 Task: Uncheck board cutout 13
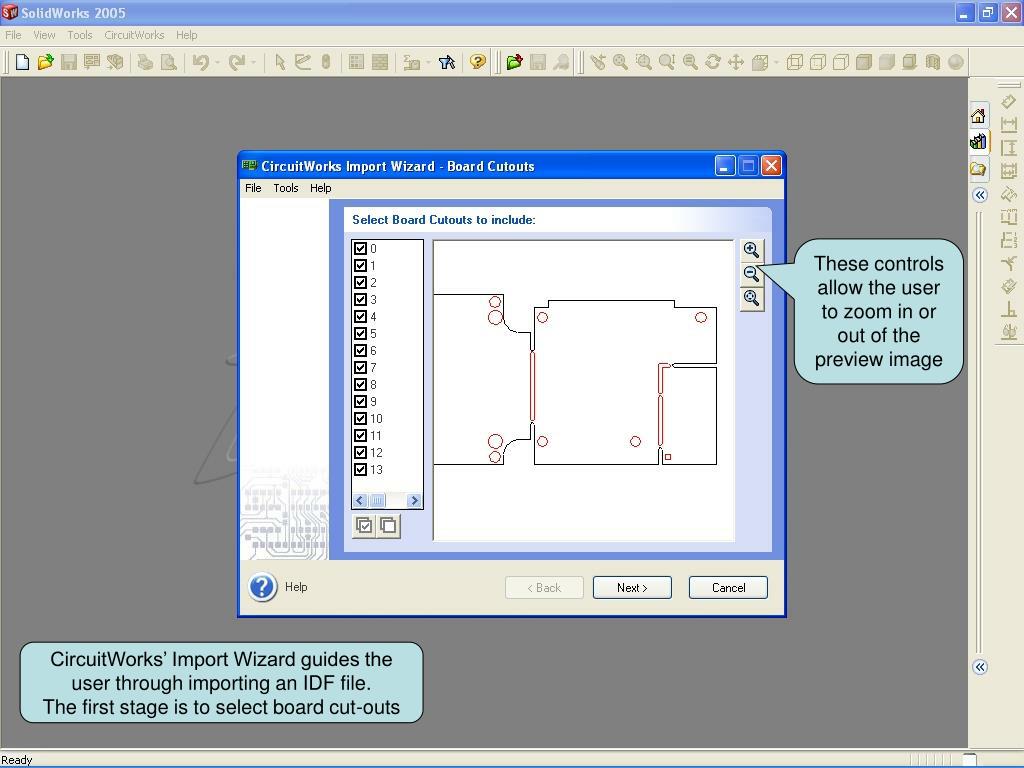pyautogui.click(x=360, y=470)
